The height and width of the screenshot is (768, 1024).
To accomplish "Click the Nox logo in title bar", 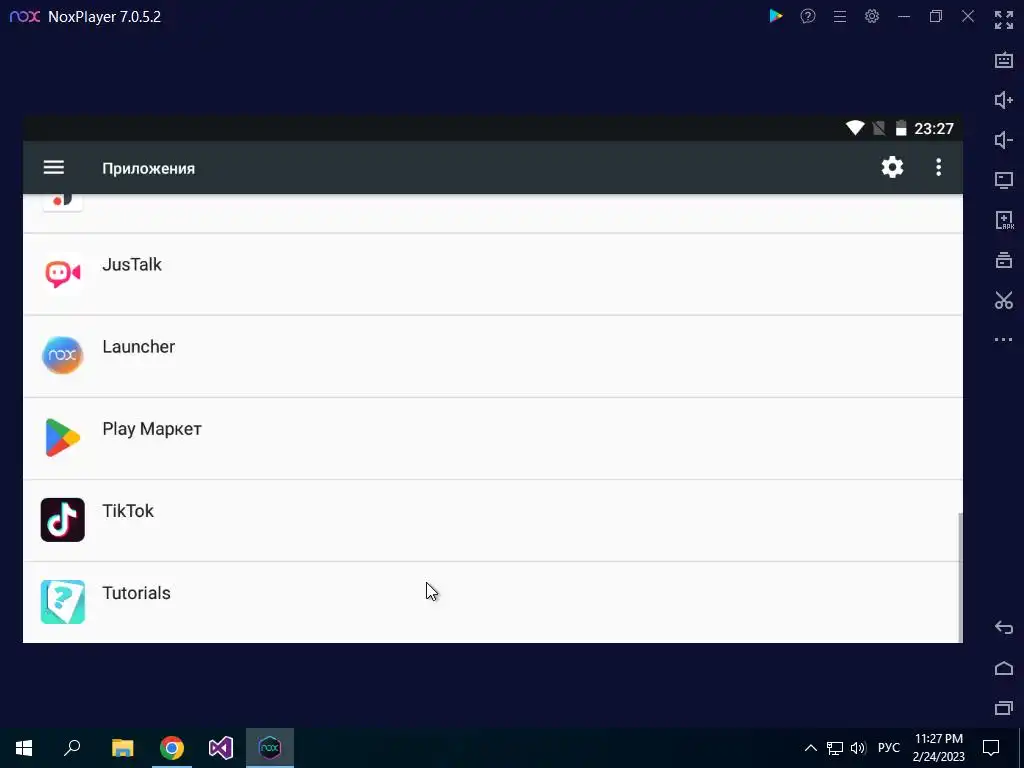I will pos(25,16).
